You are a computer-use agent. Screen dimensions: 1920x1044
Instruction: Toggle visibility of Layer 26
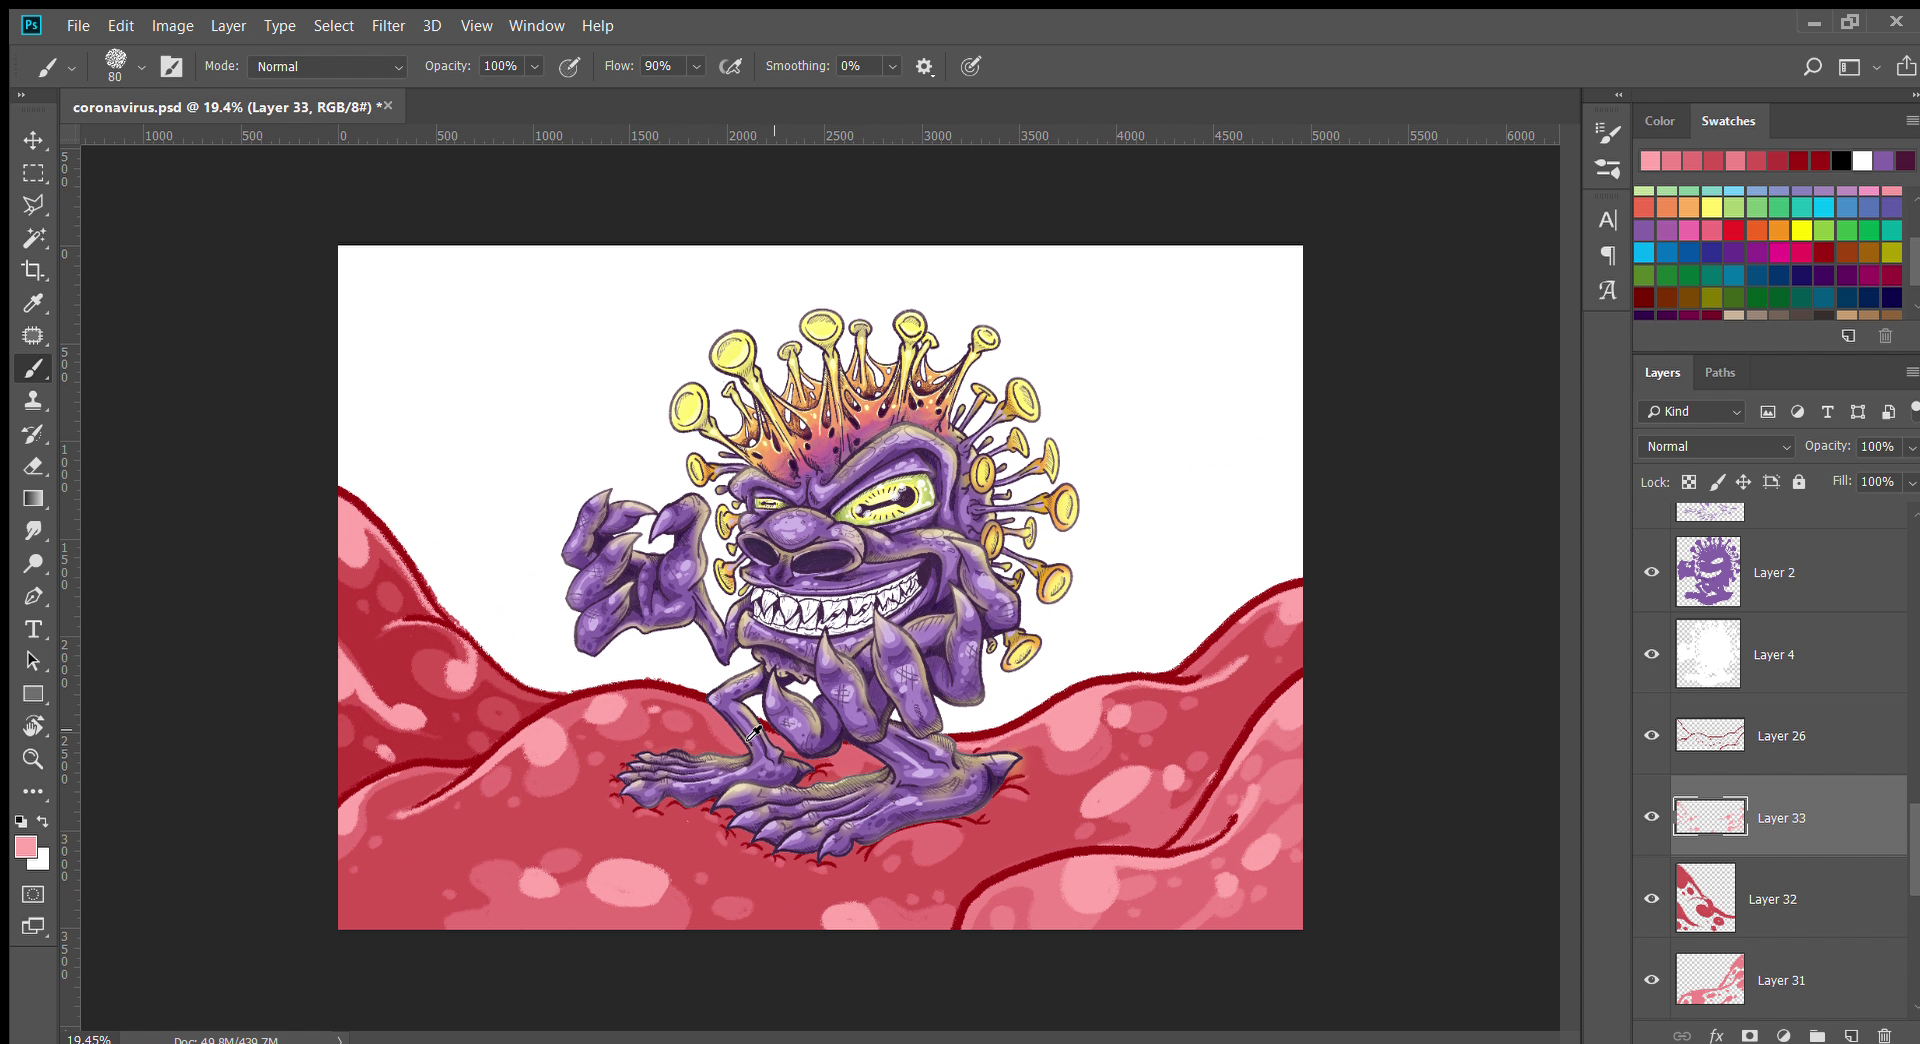[x=1652, y=735]
